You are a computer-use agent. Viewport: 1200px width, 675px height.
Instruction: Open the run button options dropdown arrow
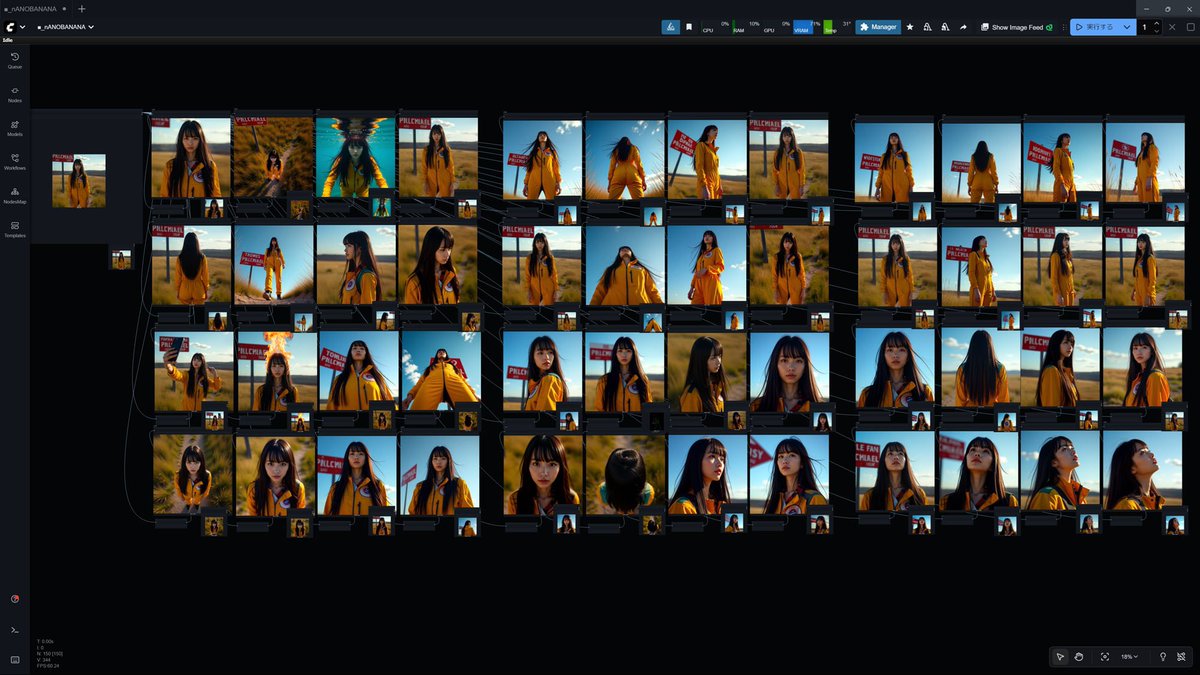click(1128, 27)
